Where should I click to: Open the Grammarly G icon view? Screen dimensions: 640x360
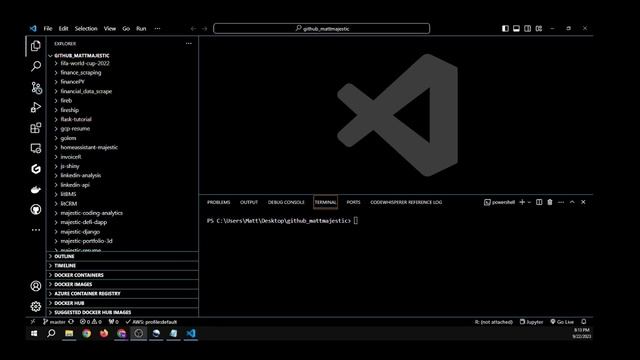pos(36,169)
